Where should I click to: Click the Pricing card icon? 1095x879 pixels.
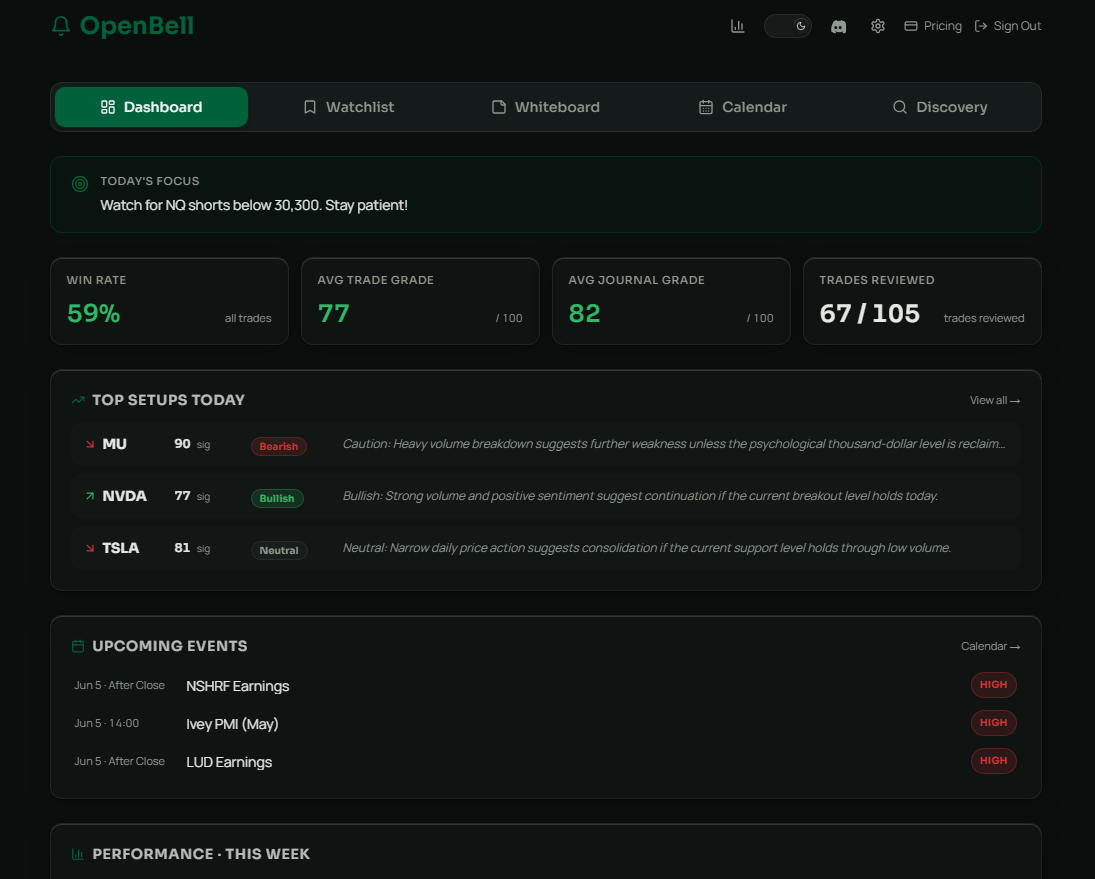click(x=911, y=26)
